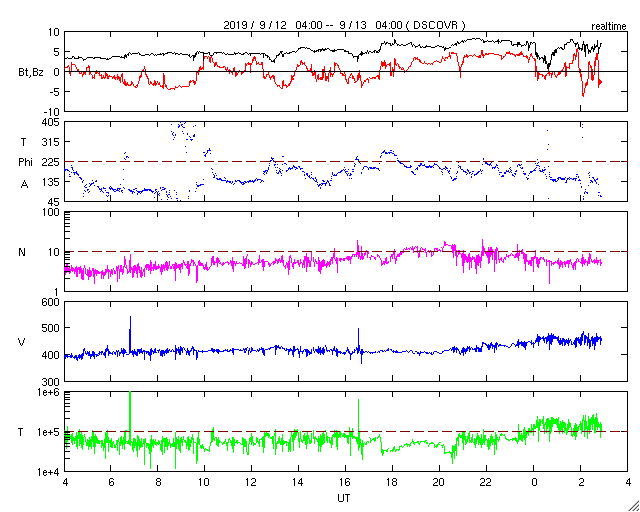Image resolution: width=640 pixels, height=512 pixels.
Task: Click the green temperature spike near 16.5 UT
Action: coord(358,416)
